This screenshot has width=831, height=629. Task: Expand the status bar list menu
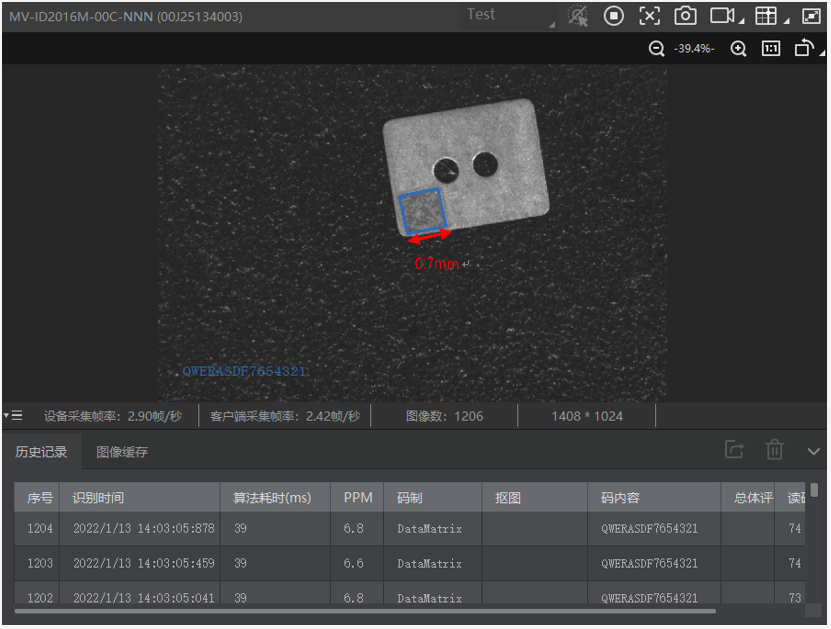pos(13,415)
